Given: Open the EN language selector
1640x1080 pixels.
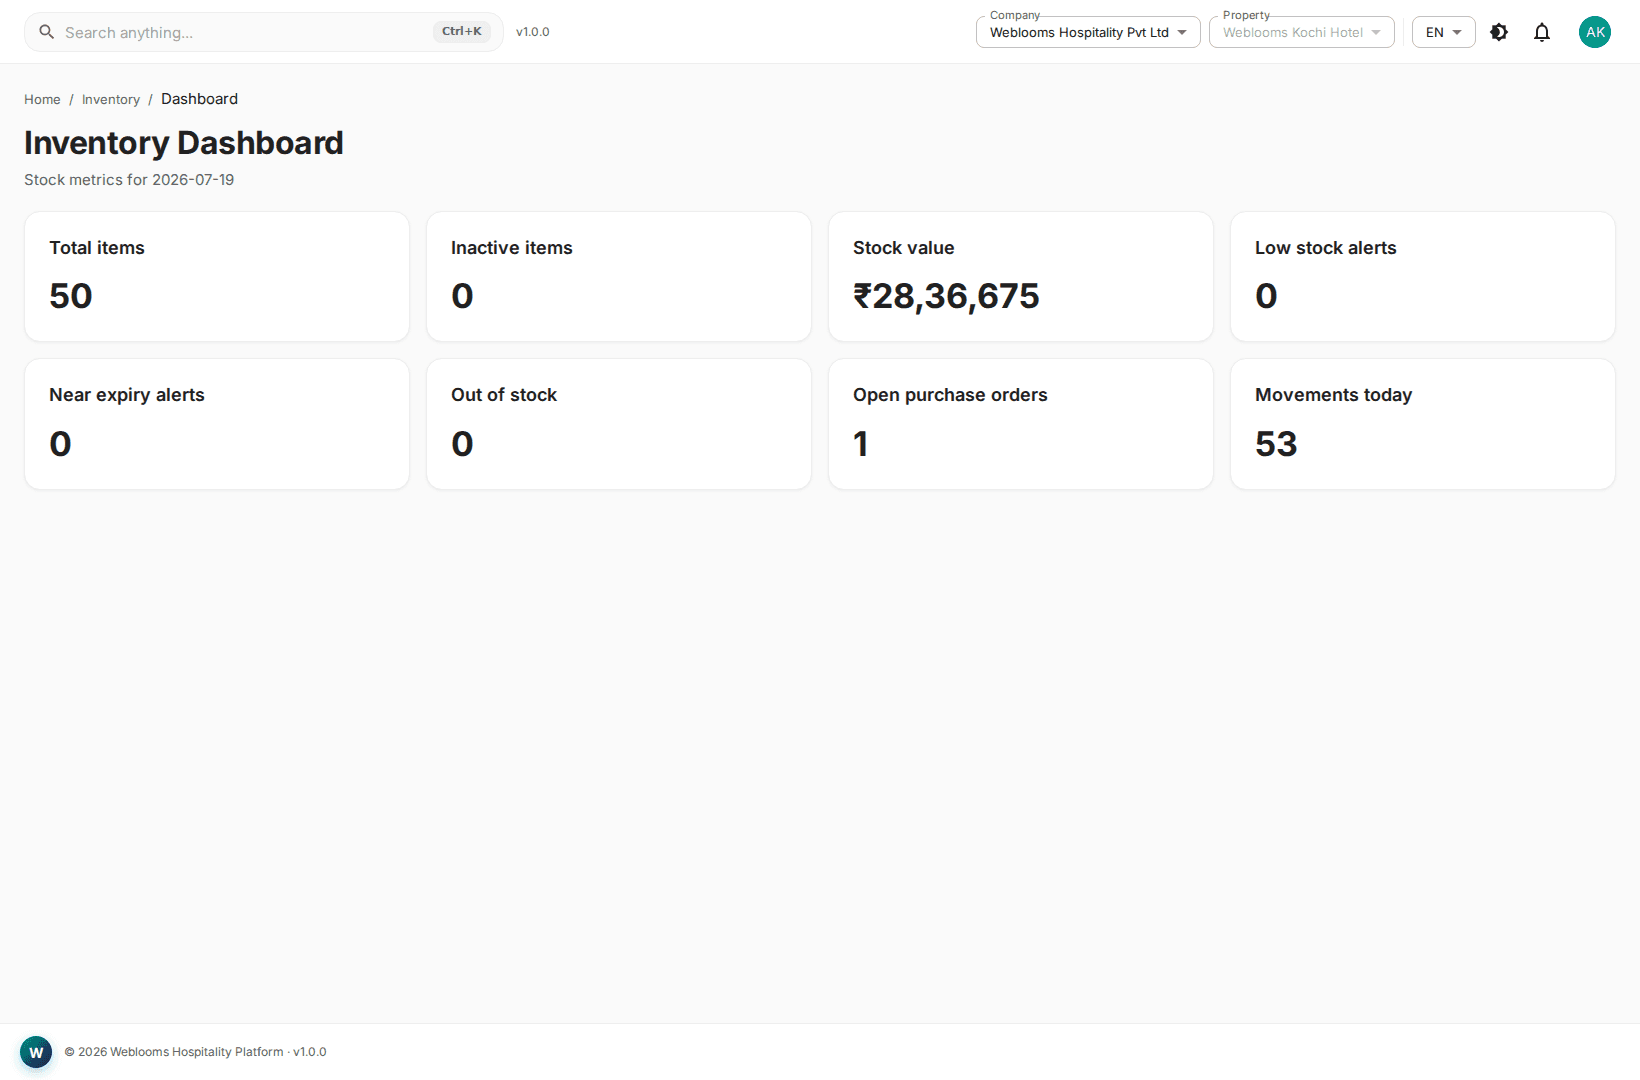Looking at the screenshot, I should click(1444, 32).
